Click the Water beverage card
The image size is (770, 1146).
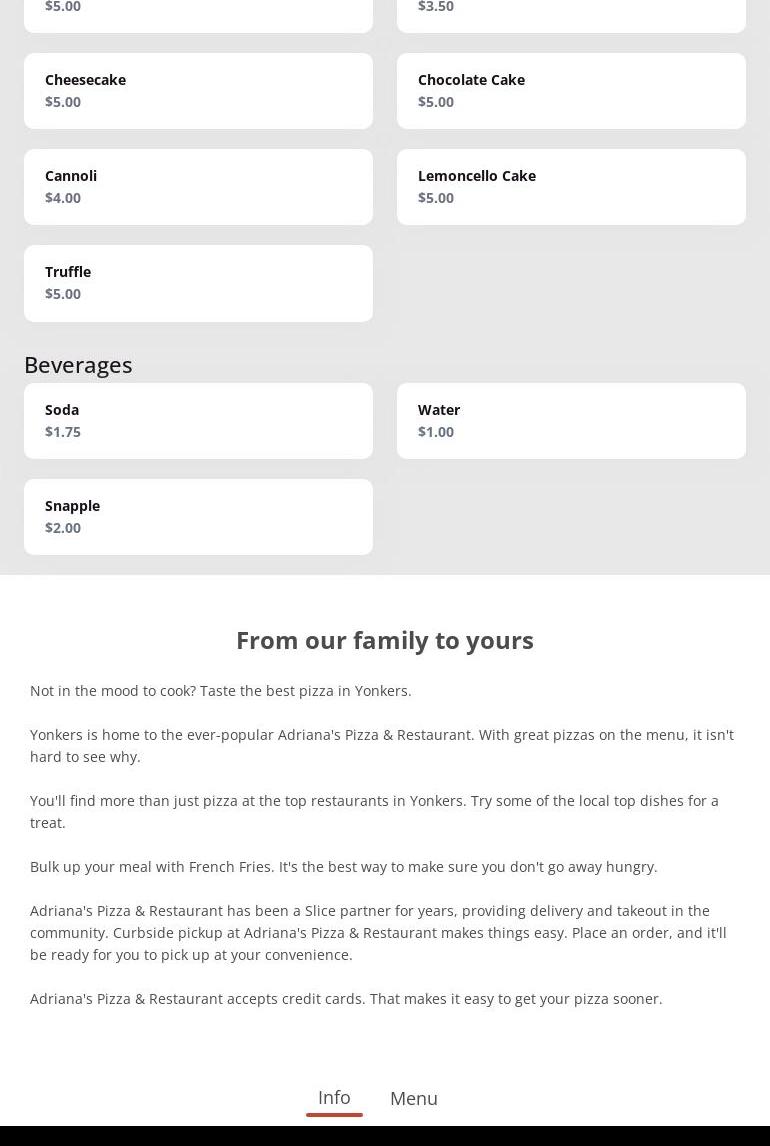[571, 421]
